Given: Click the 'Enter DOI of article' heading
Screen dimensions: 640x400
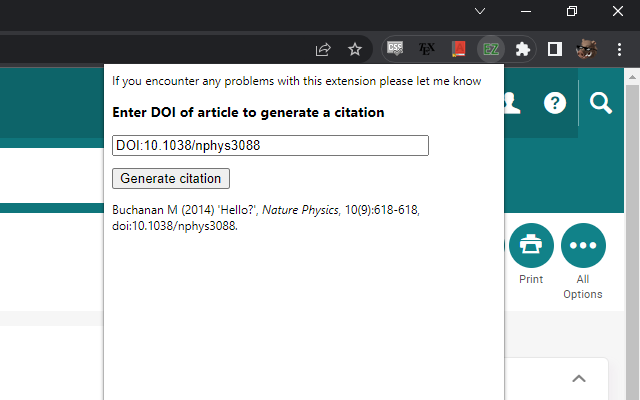Looking at the screenshot, I should [x=248, y=112].
